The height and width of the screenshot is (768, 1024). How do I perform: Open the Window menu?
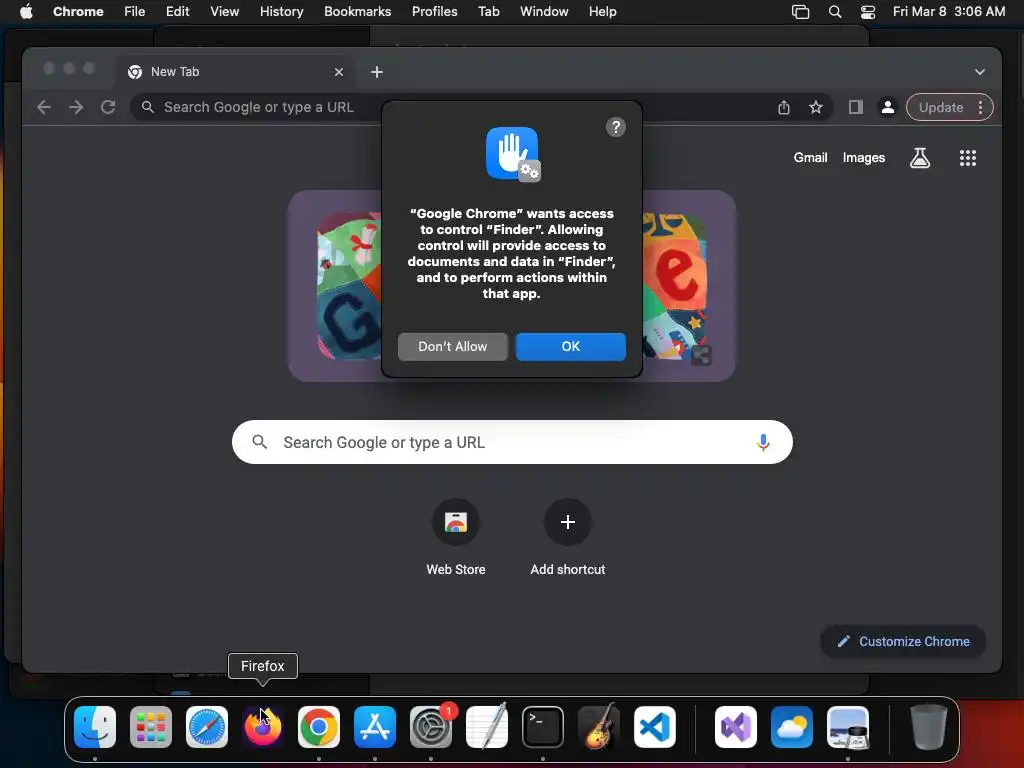(544, 12)
